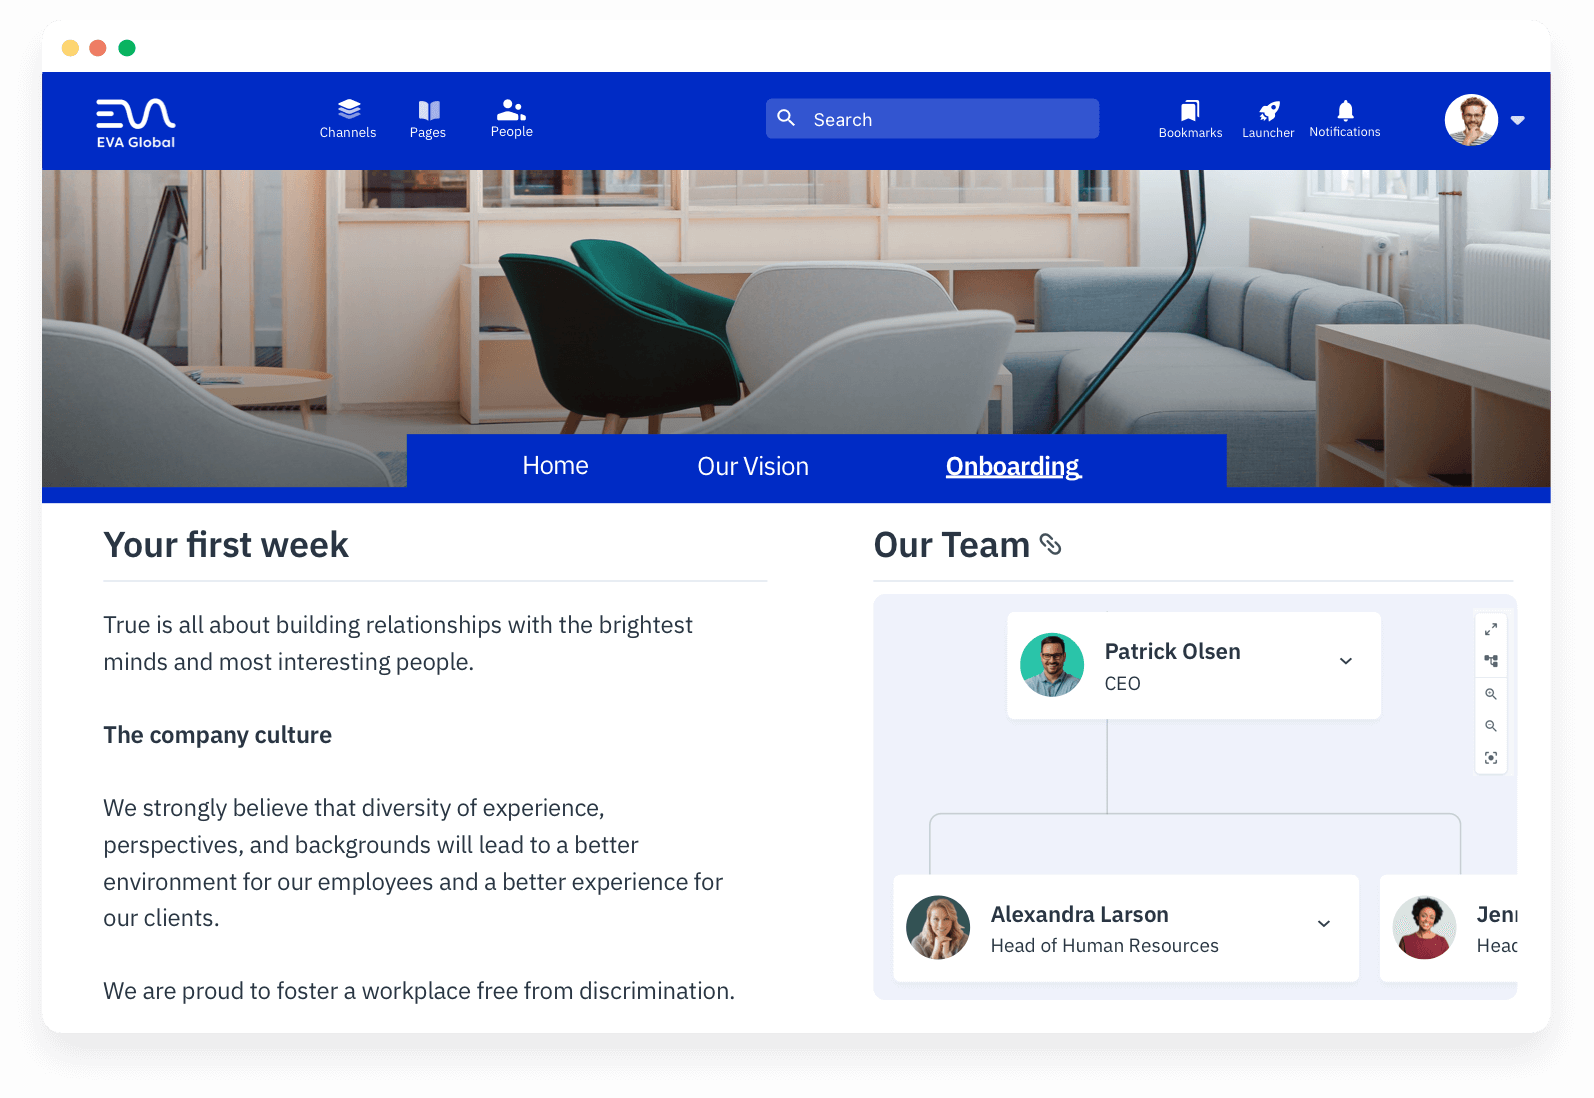The width and height of the screenshot is (1594, 1098).
Task: Open the People directory
Action: (x=511, y=119)
